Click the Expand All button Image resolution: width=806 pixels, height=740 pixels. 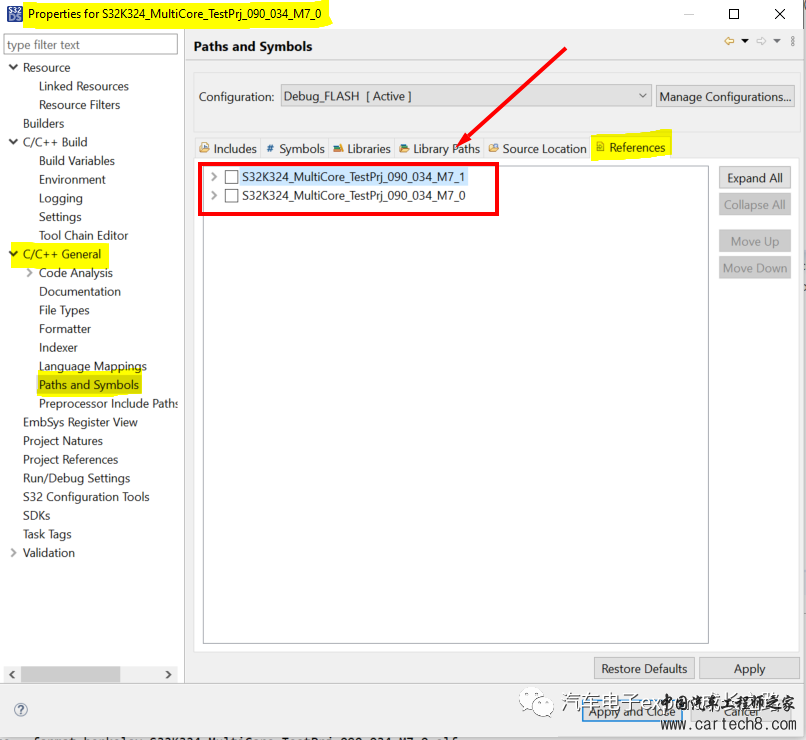tap(754, 178)
